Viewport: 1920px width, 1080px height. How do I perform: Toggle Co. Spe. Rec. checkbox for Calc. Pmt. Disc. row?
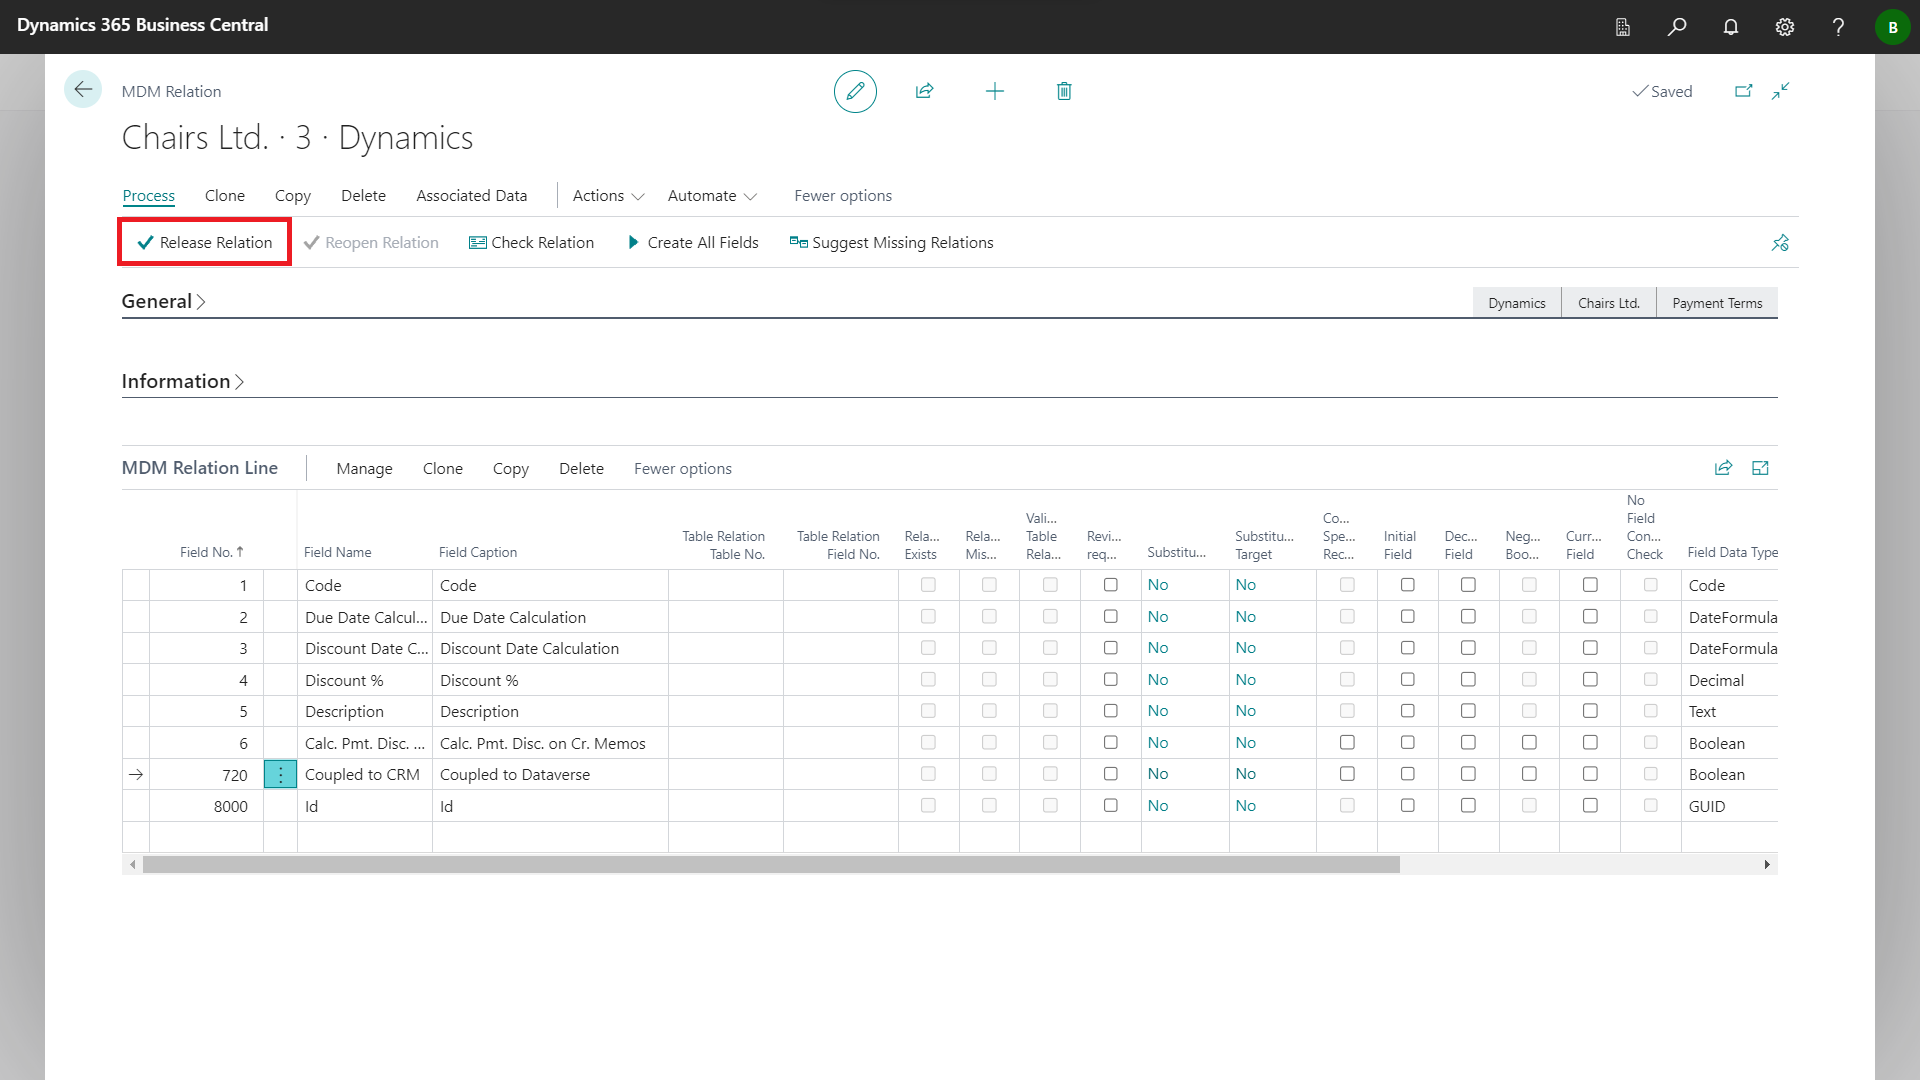pyautogui.click(x=1347, y=742)
